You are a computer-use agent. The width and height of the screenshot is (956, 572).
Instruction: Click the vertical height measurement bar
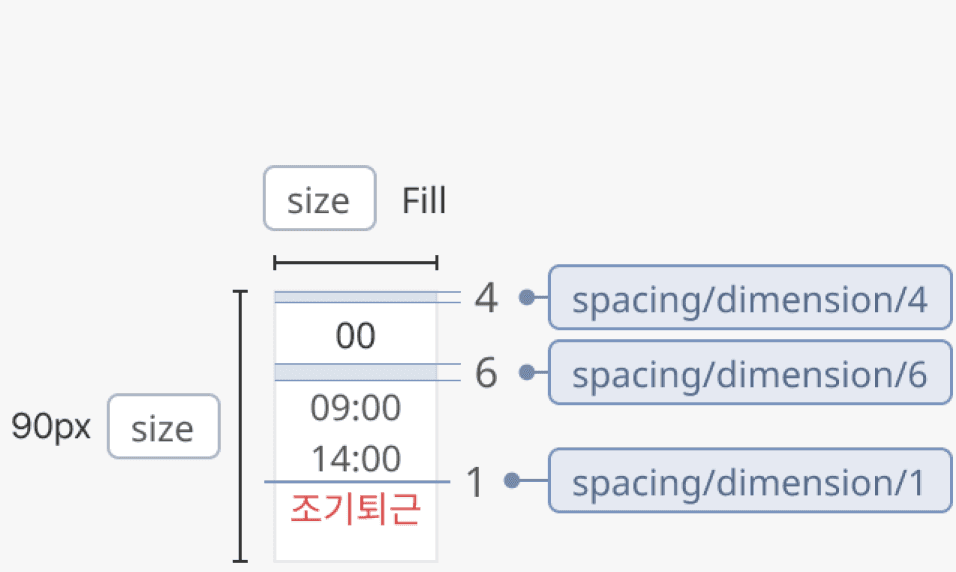point(239,426)
